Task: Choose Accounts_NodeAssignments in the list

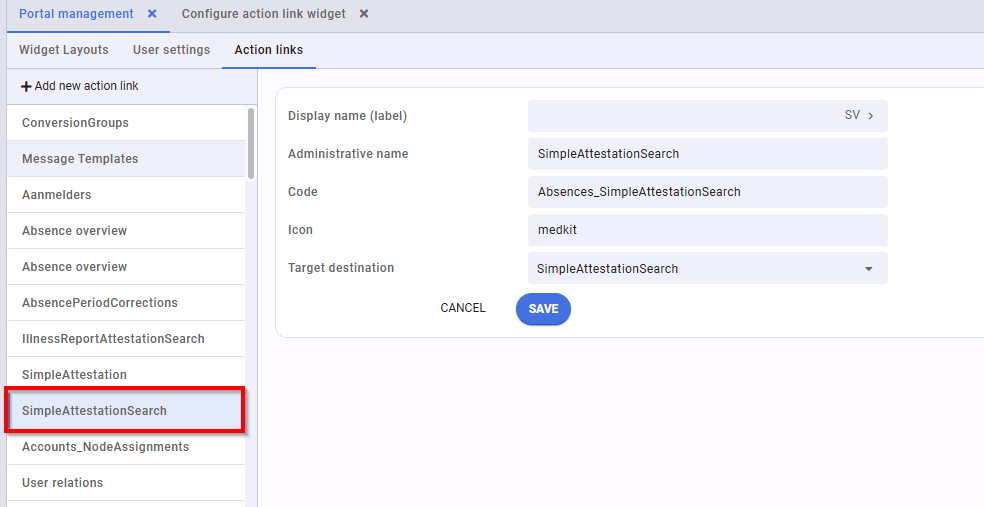Action: pyautogui.click(x=105, y=447)
